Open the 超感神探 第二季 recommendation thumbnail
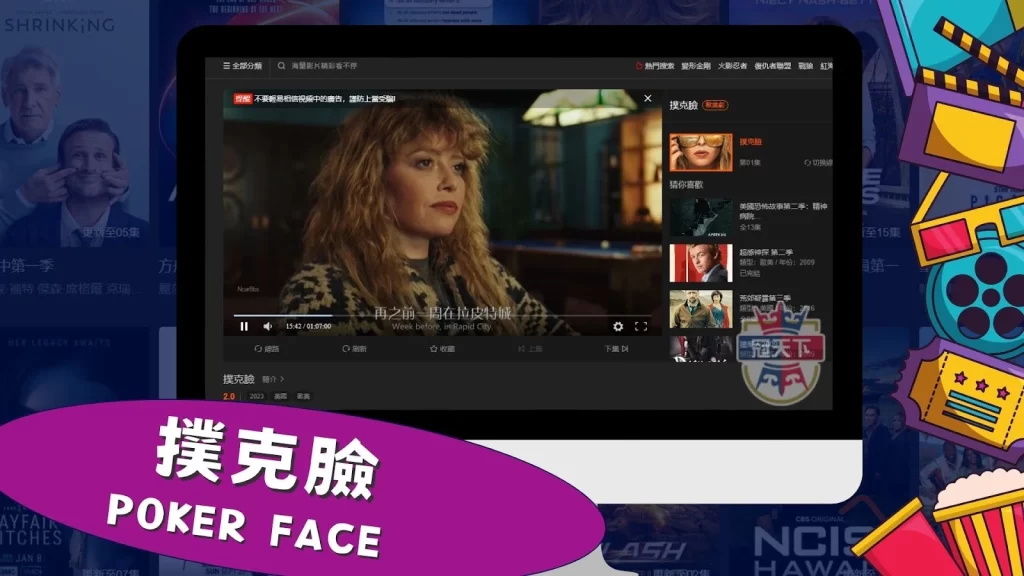The image size is (1024, 576). (700, 262)
